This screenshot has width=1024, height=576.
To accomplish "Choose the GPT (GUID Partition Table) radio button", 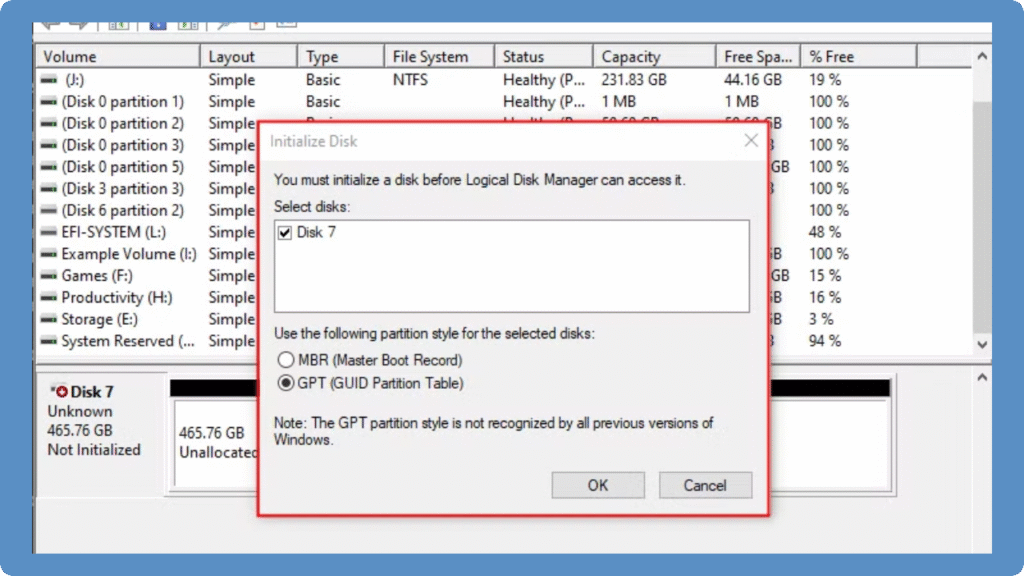I will point(286,383).
